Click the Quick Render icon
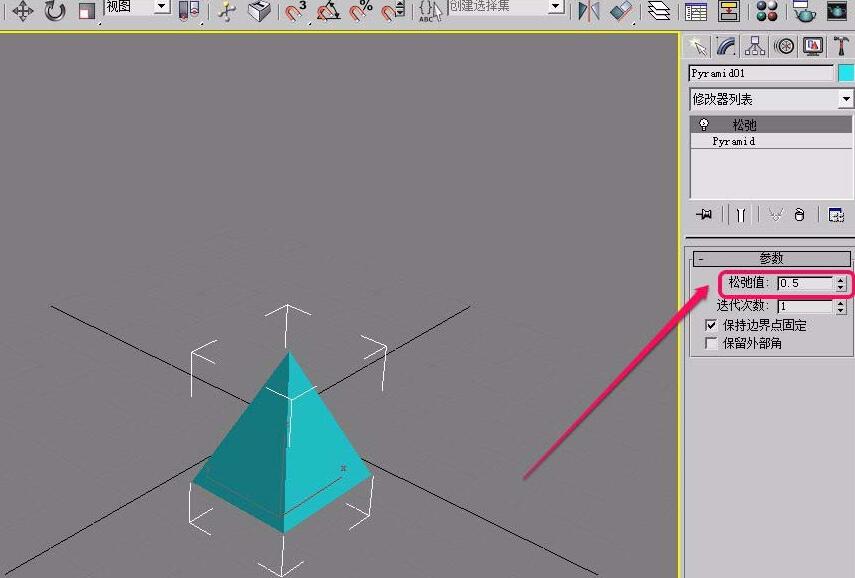Image resolution: width=855 pixels, height=578 pixels. point(836,10)
